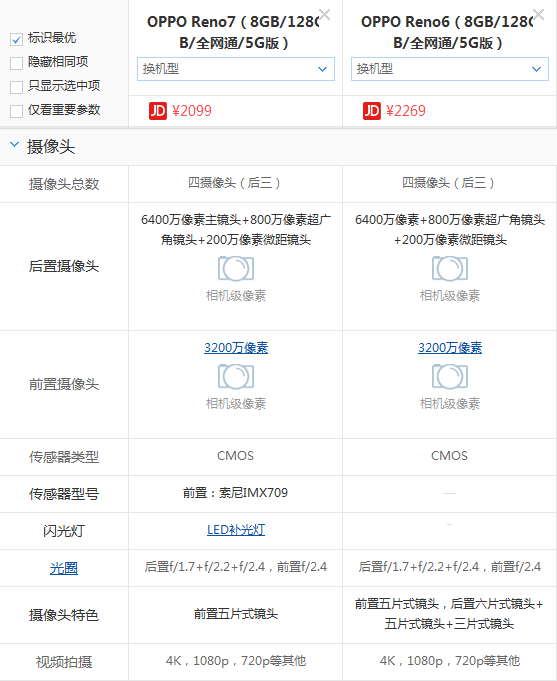Open the 光圈 parameter link
557x681 pixels.
click(x=64, y=568)
